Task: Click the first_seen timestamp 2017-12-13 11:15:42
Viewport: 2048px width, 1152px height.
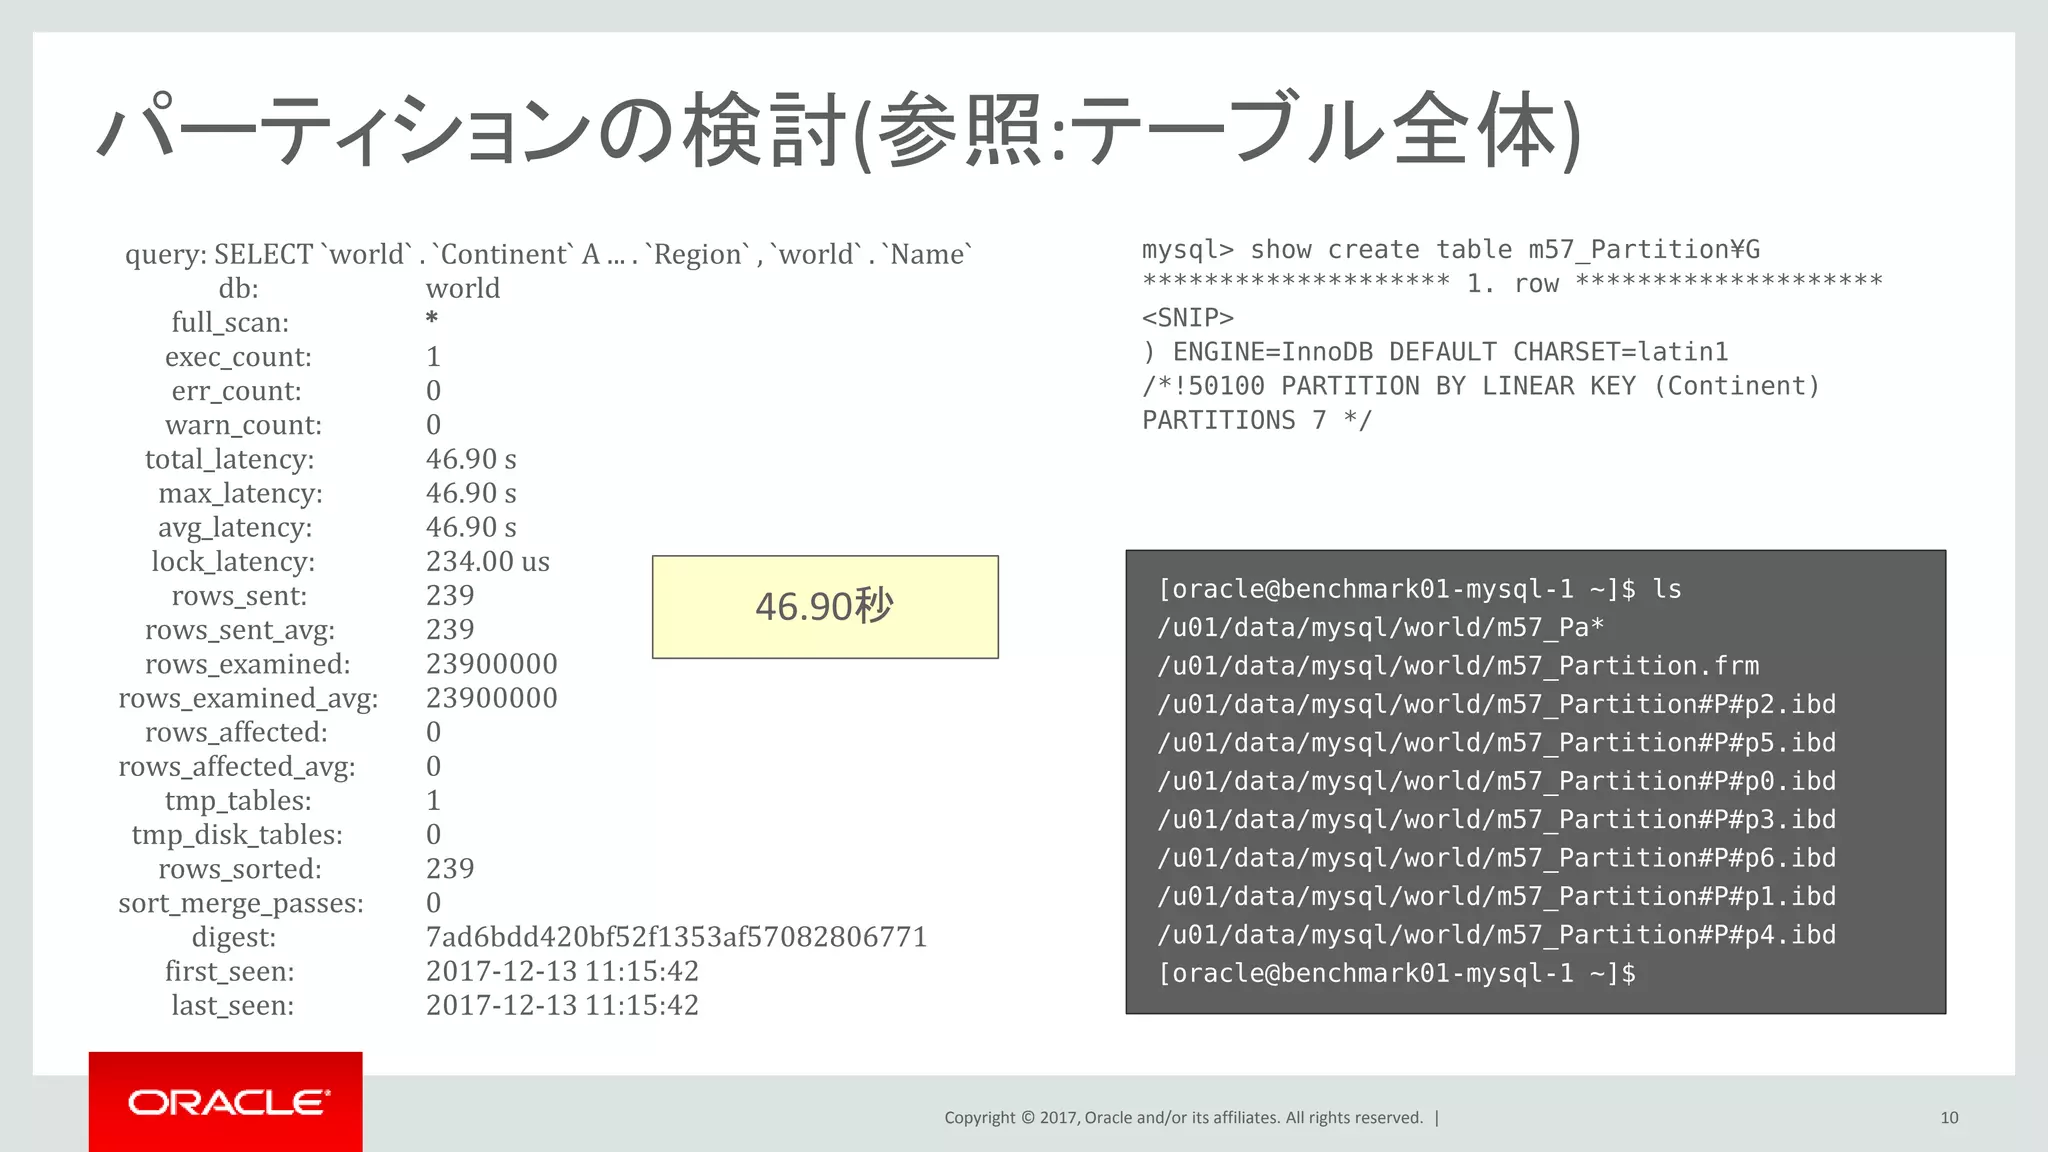Action: (562, 971)
